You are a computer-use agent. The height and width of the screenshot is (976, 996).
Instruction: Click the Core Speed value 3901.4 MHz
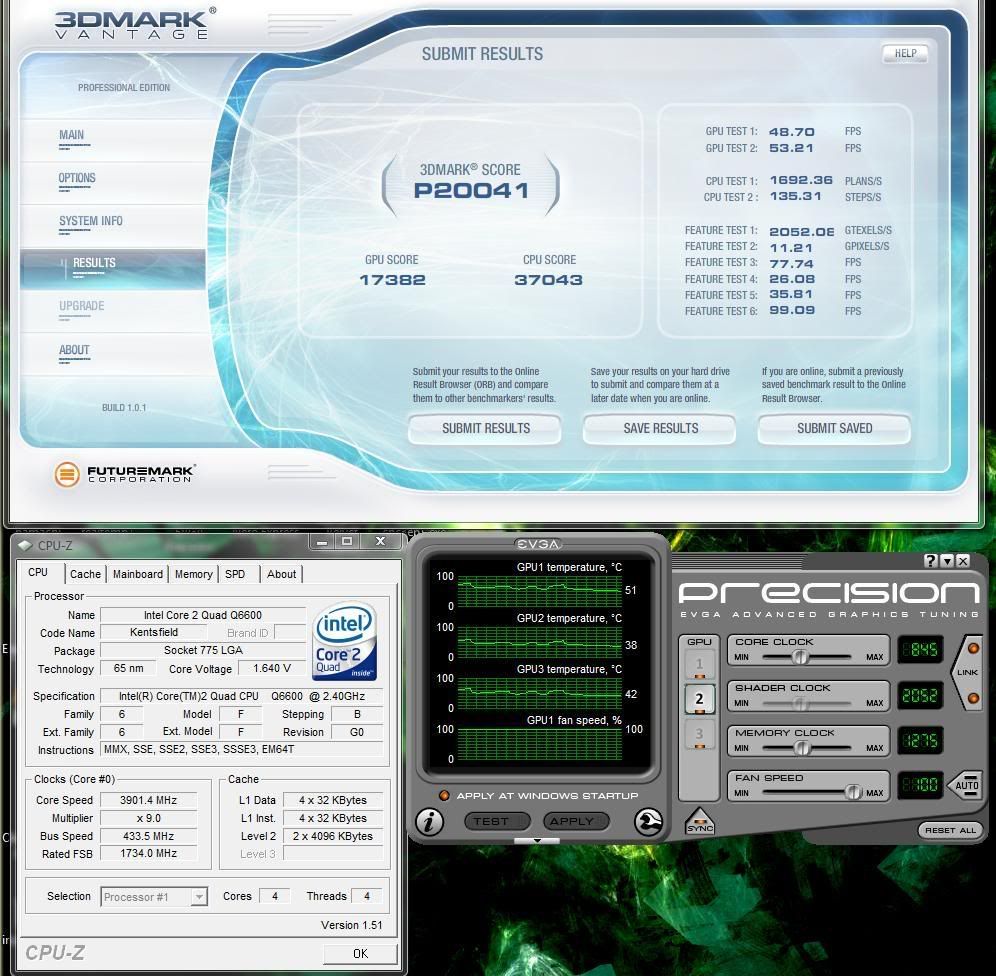149,800
